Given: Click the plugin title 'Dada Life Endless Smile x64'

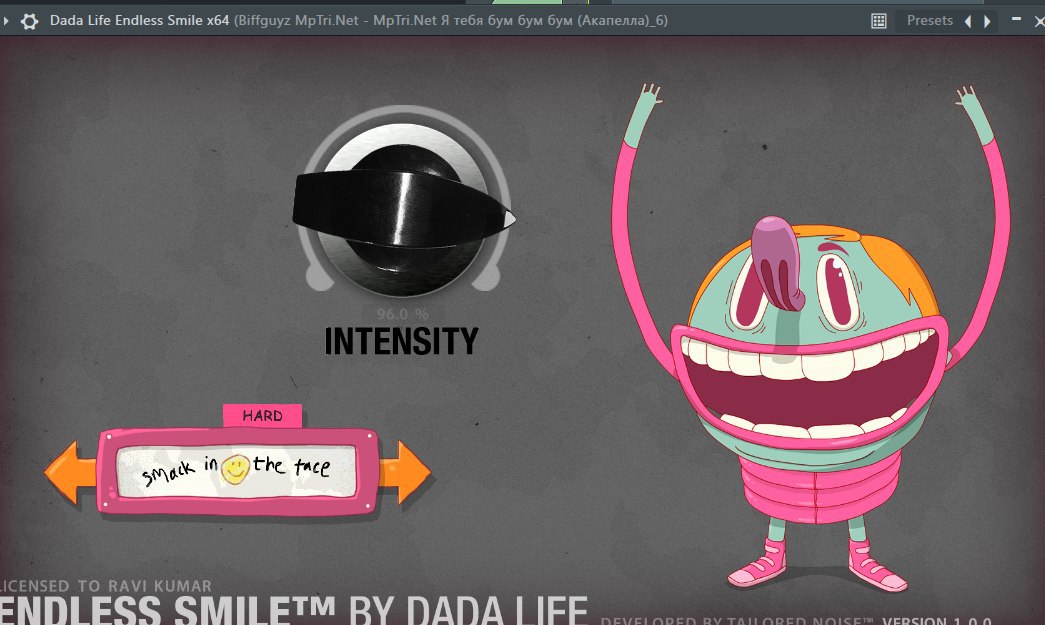Looking at the screenshot, I should (139, 21).
